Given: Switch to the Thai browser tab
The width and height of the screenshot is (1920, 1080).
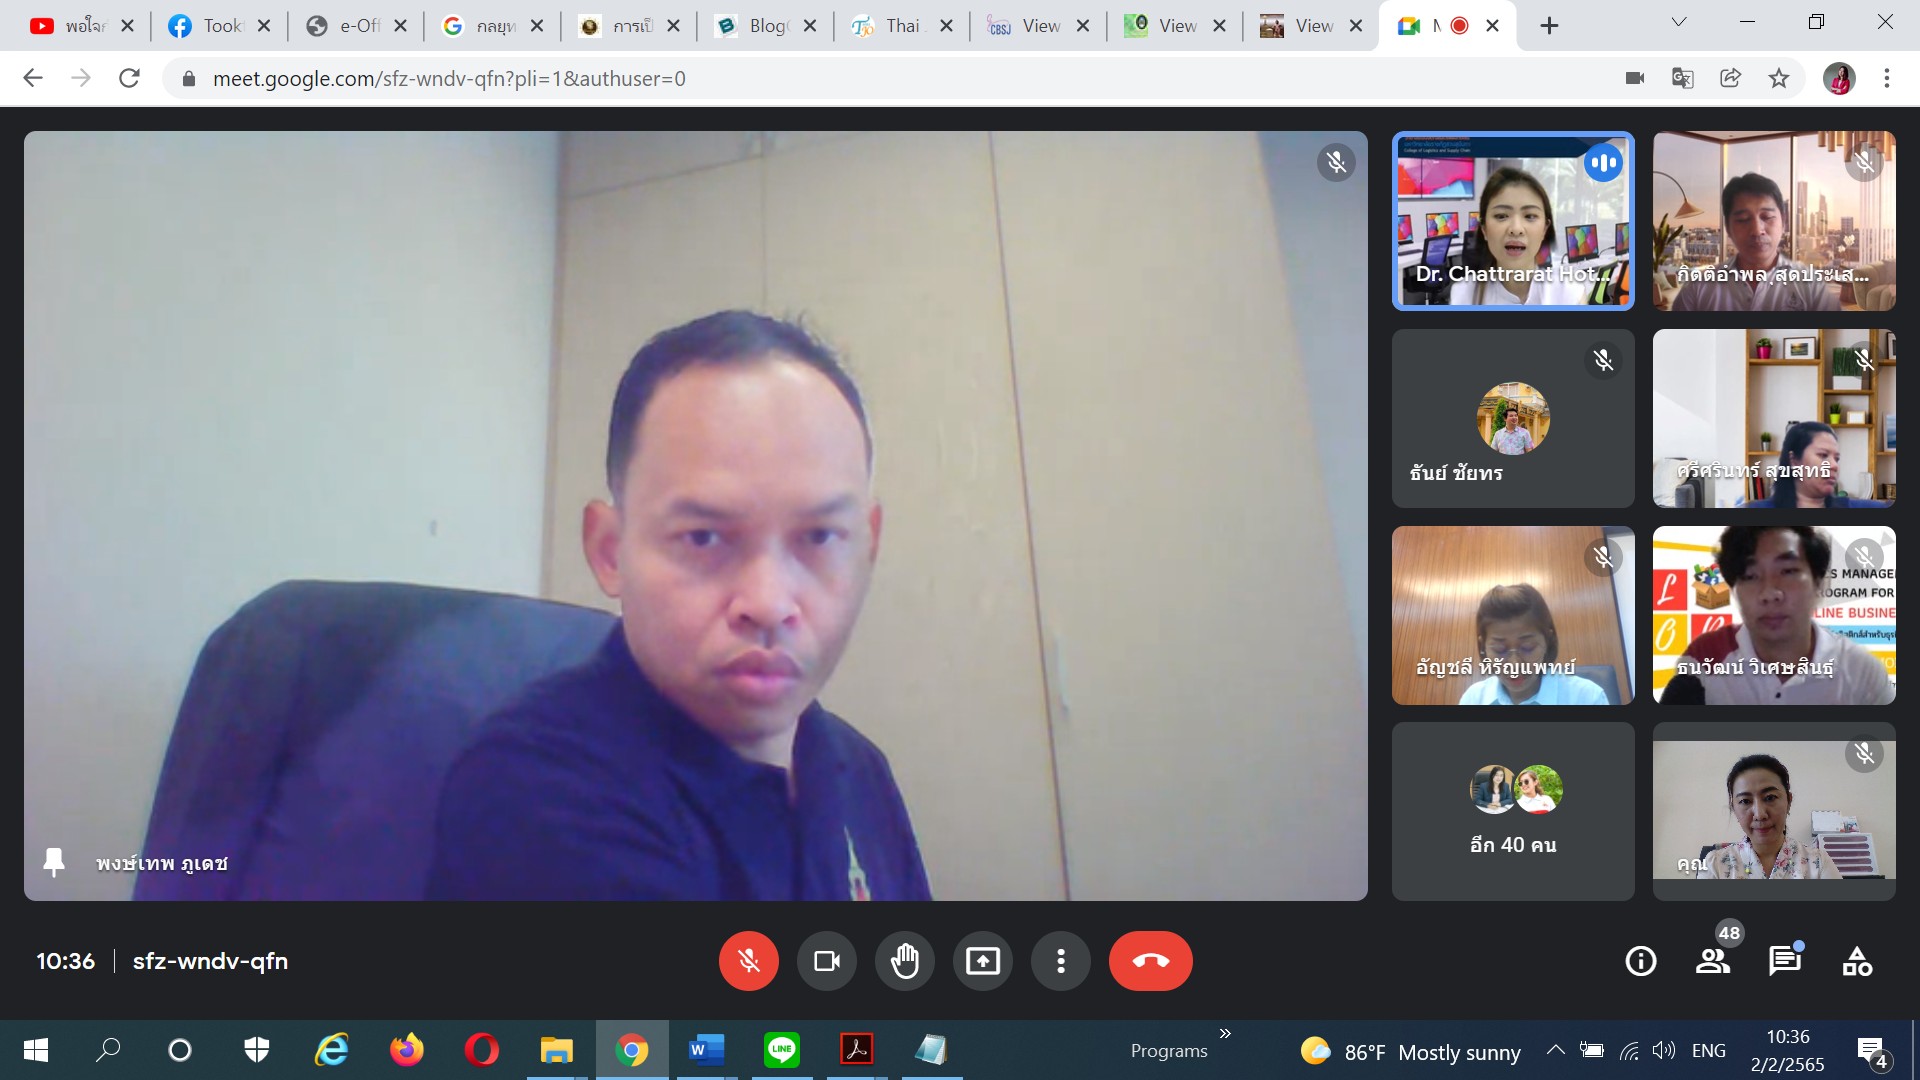Looking at the screenshot, I should (x=893, y=26).
